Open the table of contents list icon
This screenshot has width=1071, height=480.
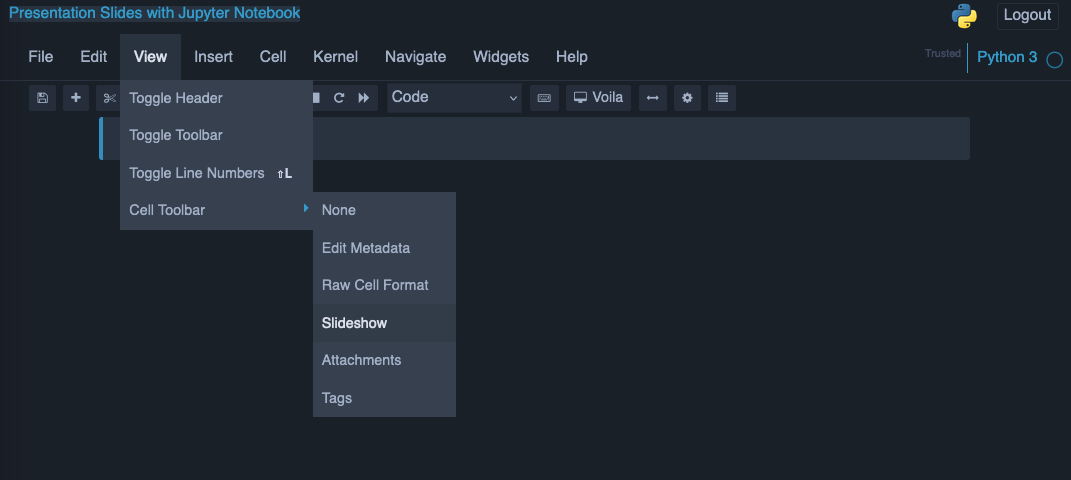722,98
